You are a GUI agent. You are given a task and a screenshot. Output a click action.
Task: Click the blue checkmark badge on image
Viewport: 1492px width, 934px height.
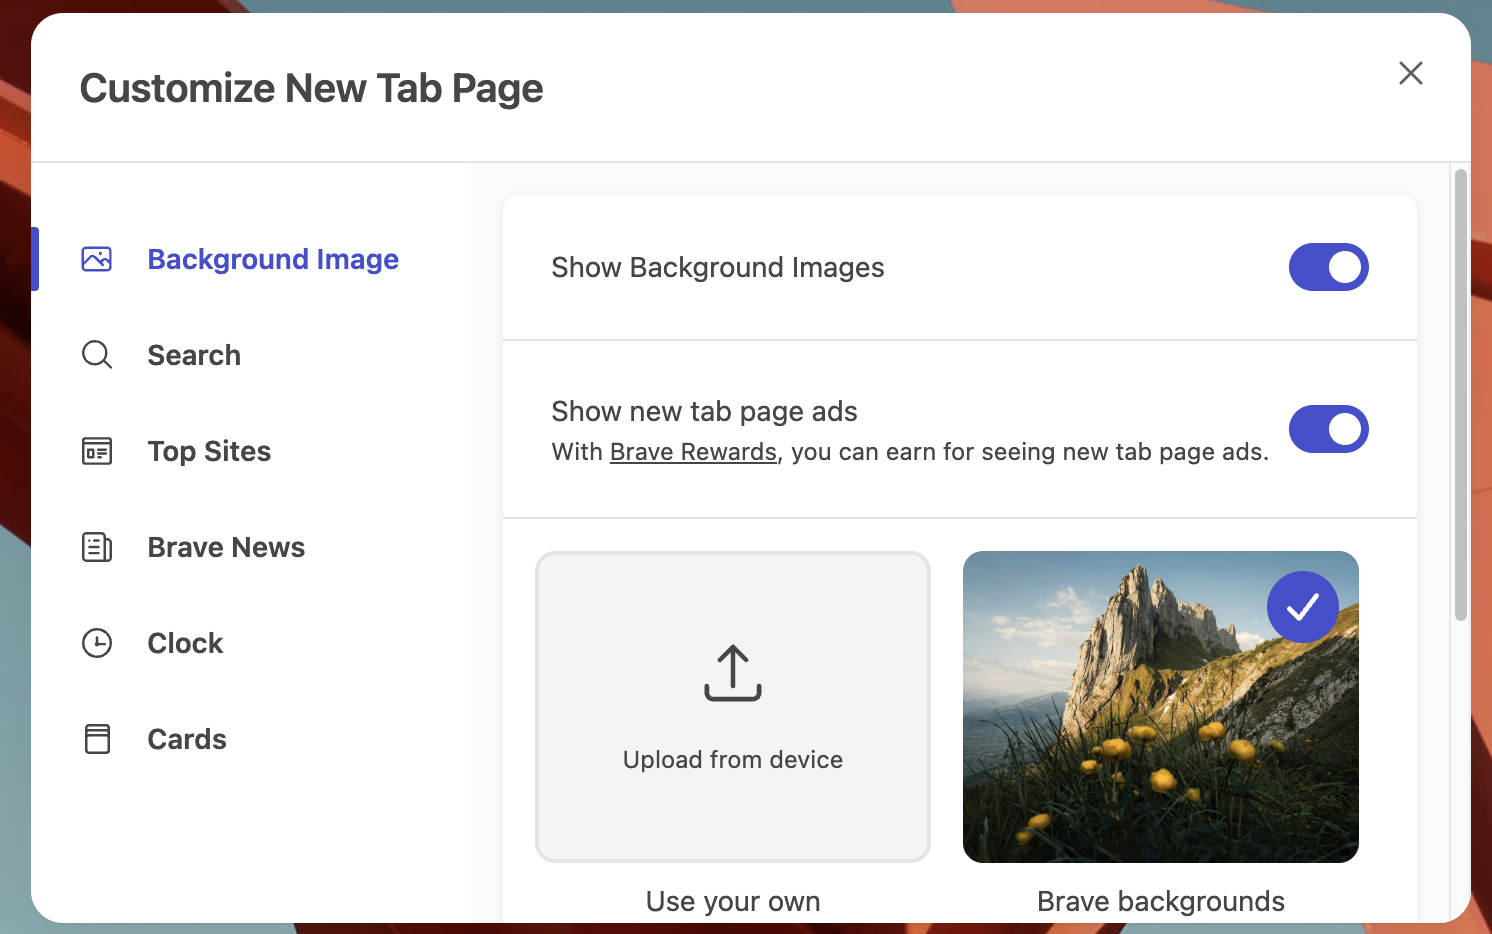[1302, 607]
